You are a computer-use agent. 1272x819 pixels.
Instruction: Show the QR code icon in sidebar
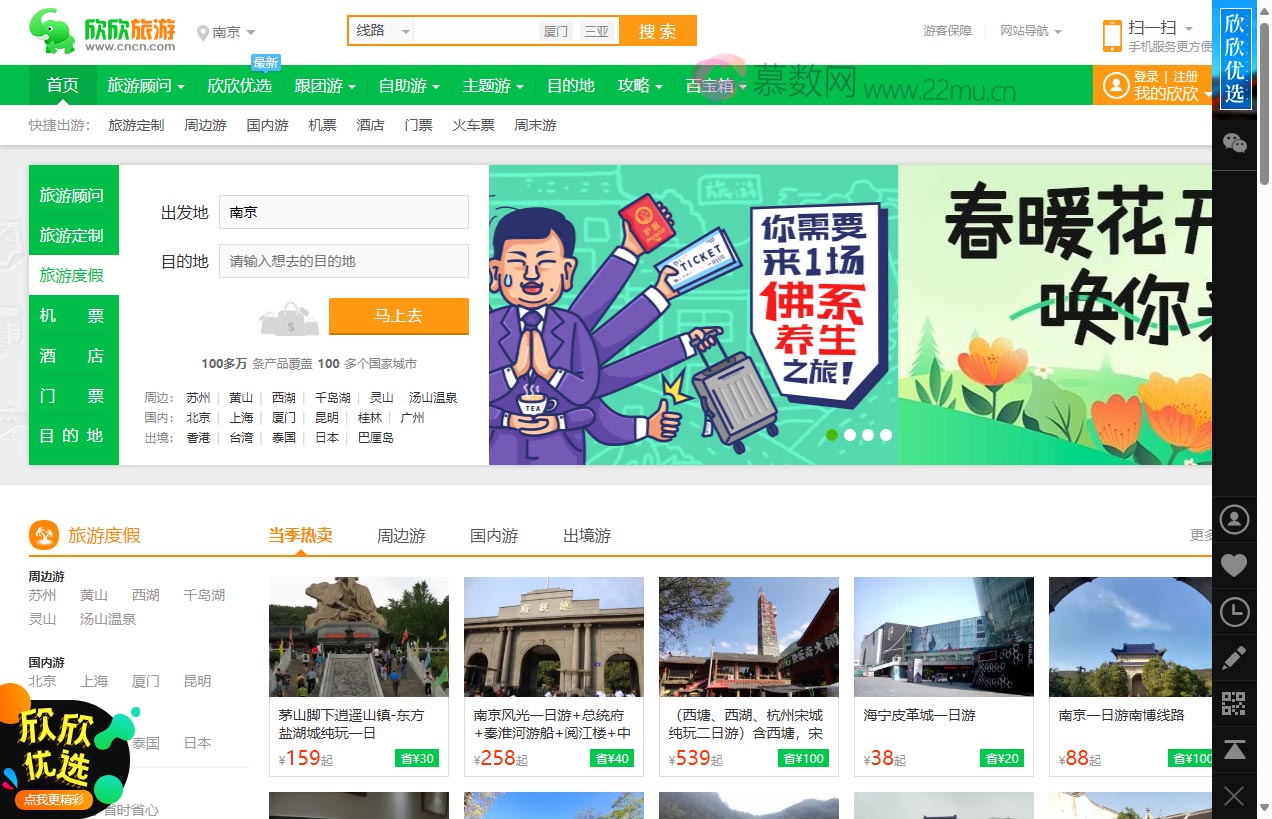[1235, 703]
